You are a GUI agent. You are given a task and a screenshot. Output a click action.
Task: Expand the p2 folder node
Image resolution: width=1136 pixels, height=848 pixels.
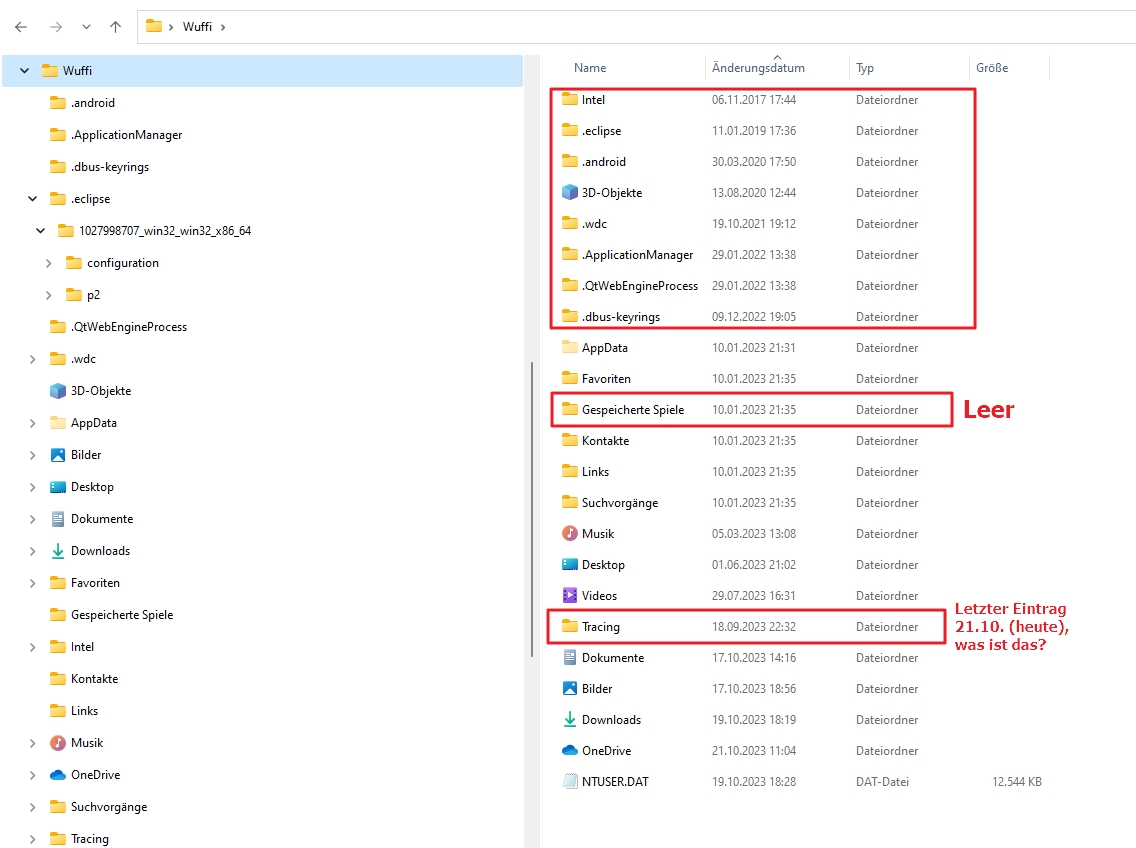tap(49, 295)
